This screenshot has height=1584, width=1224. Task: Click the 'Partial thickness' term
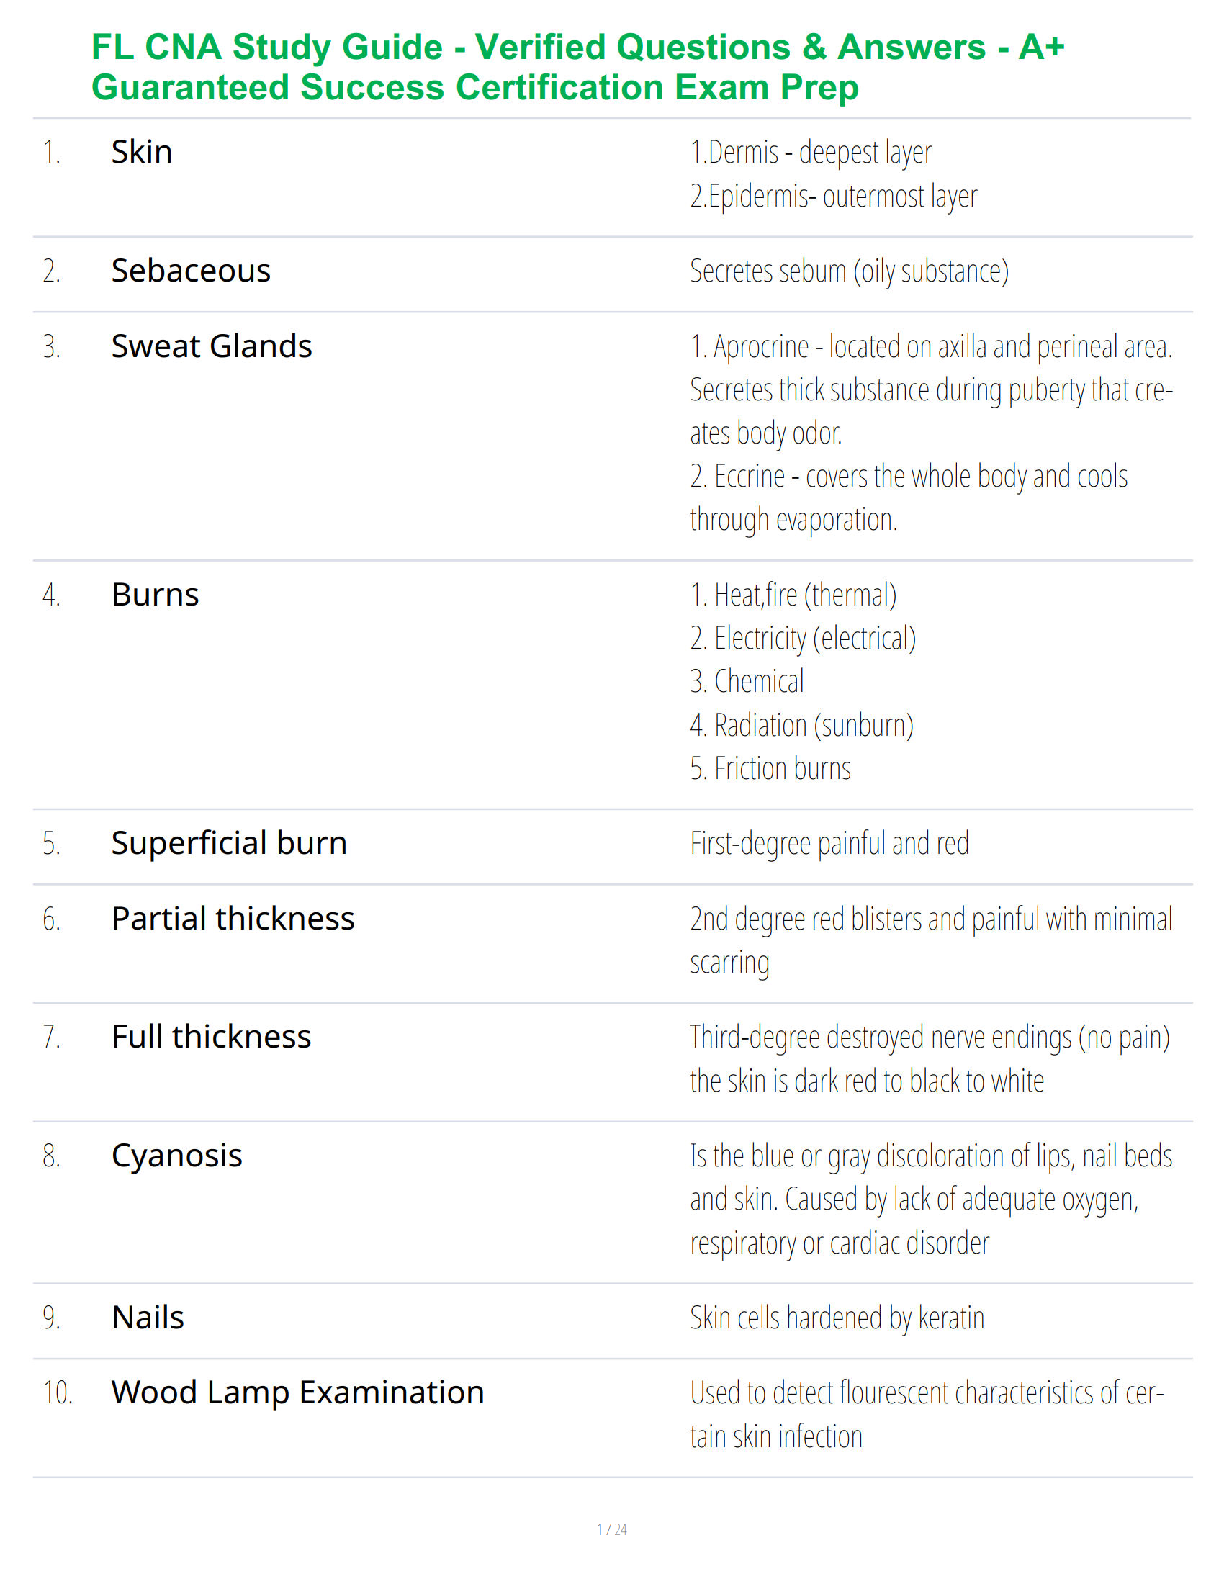pyautogui.click(x=233, y=918)
